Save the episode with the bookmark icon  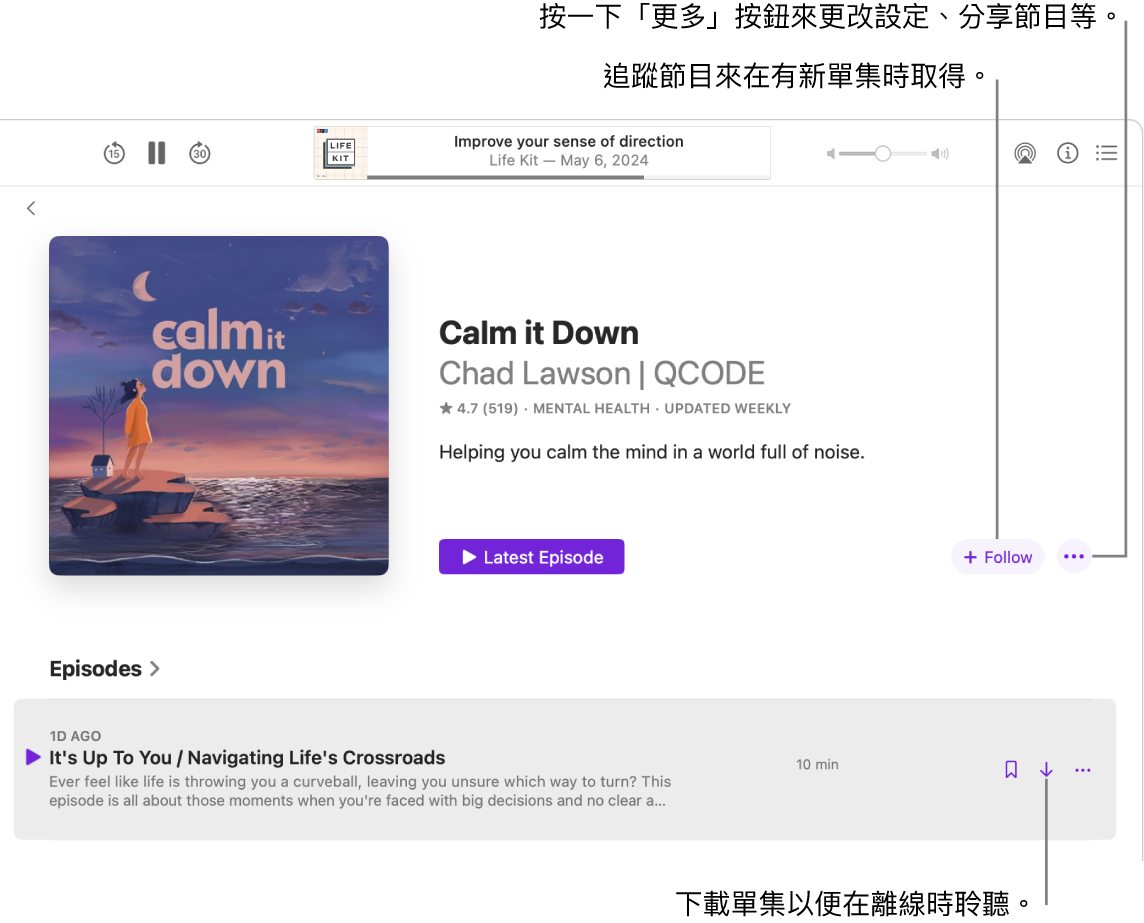[1010, 769]
